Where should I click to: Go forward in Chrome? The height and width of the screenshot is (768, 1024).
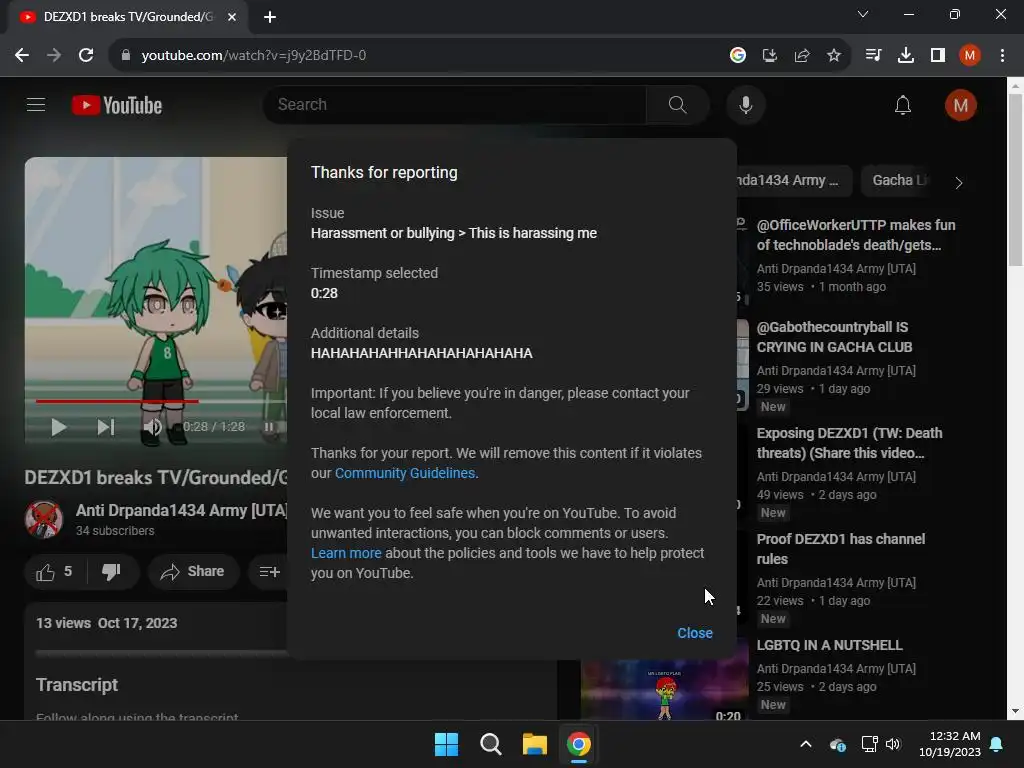(x=54, y=56)
